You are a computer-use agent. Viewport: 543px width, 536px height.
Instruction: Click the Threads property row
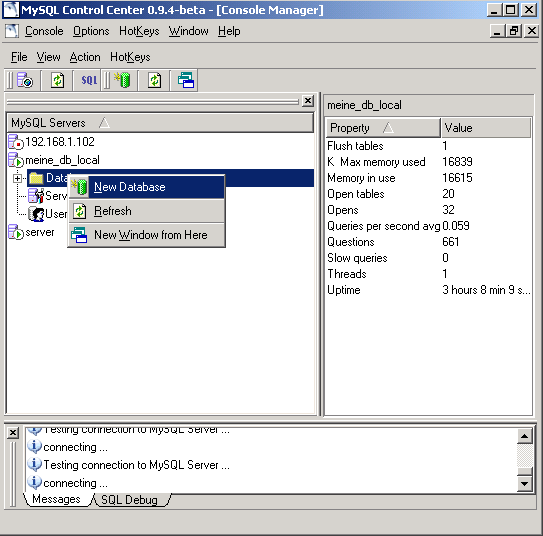tap(429, 274)
